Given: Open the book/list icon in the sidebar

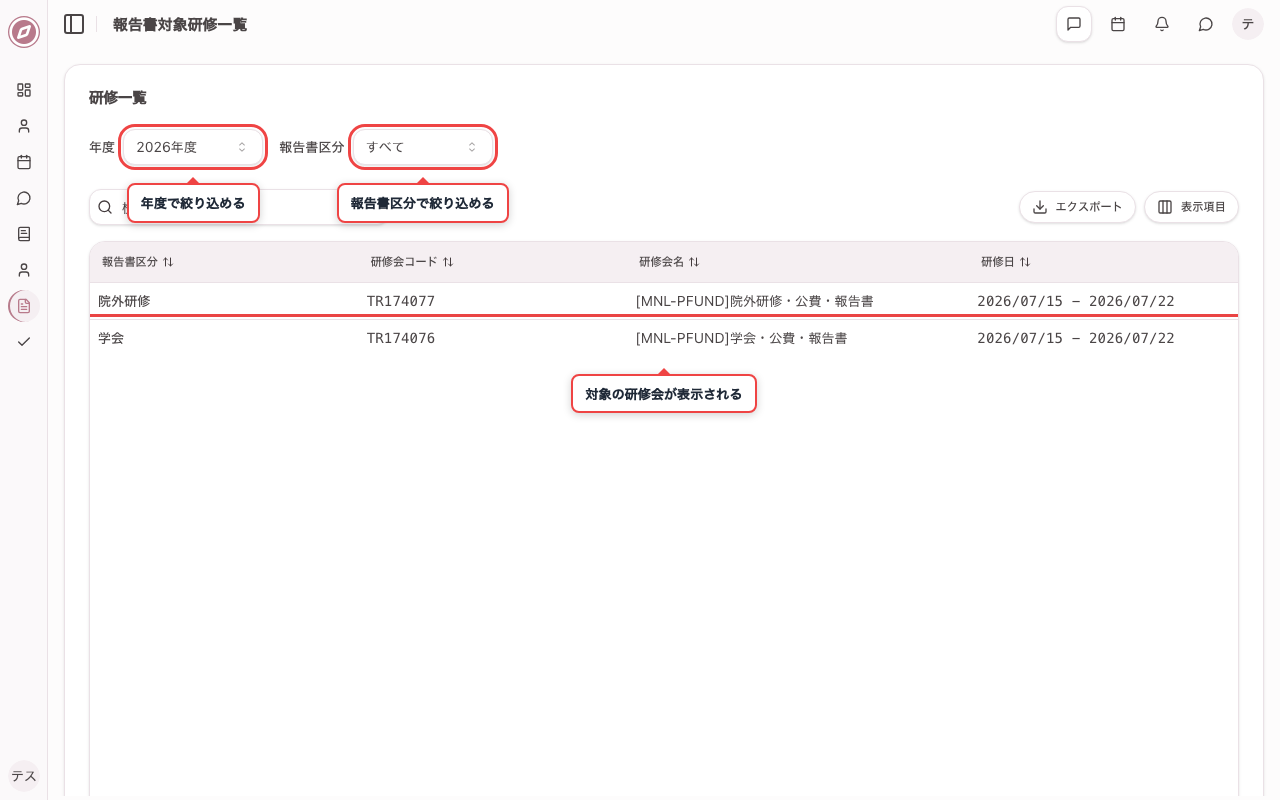Looking at the screenshot, I should coord(24,234).
